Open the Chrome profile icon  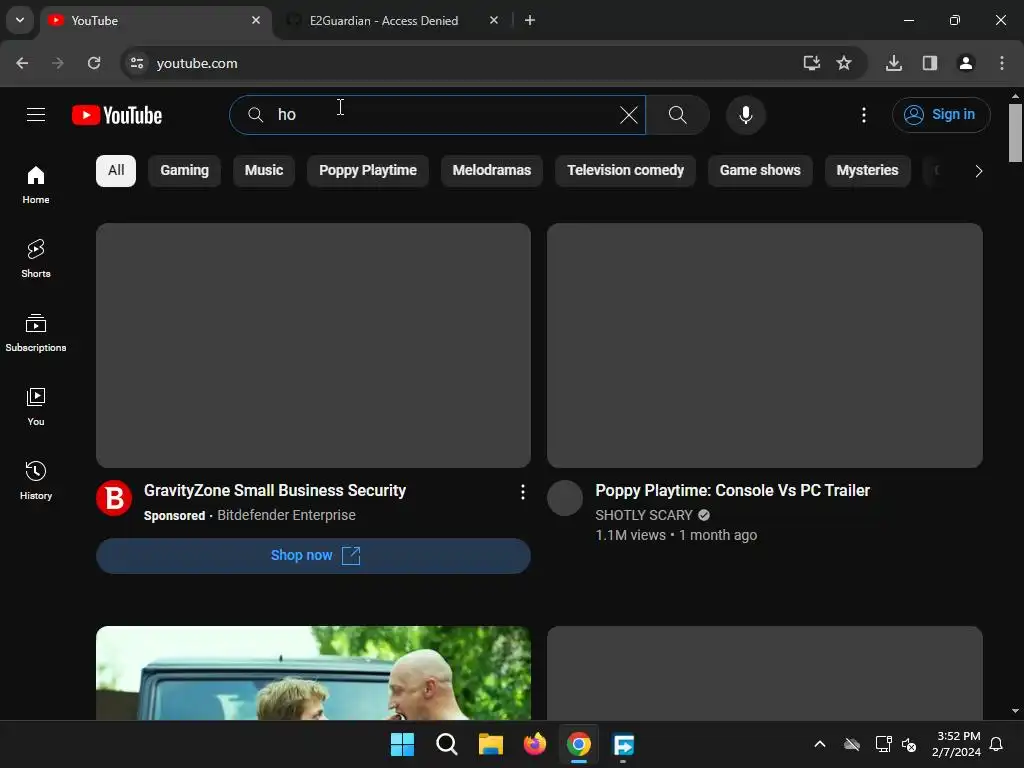point(965,63)
